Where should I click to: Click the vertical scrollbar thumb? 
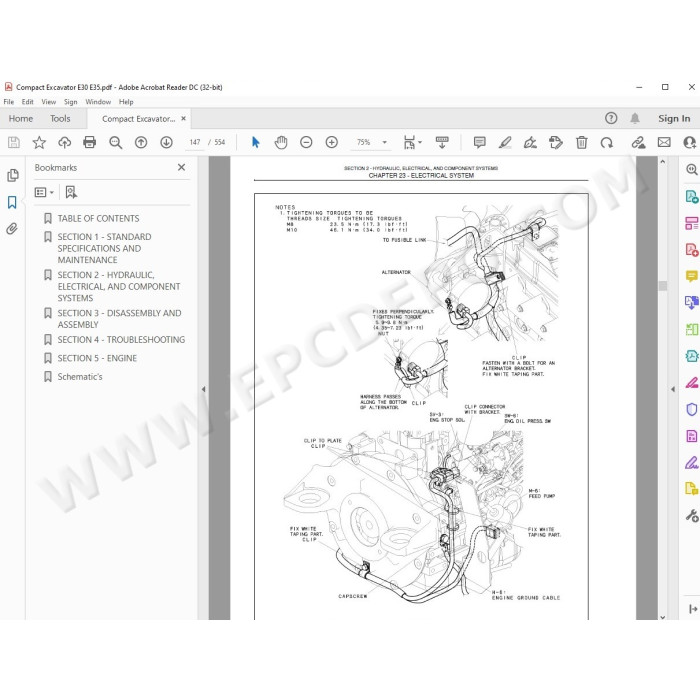coord(662,286)
